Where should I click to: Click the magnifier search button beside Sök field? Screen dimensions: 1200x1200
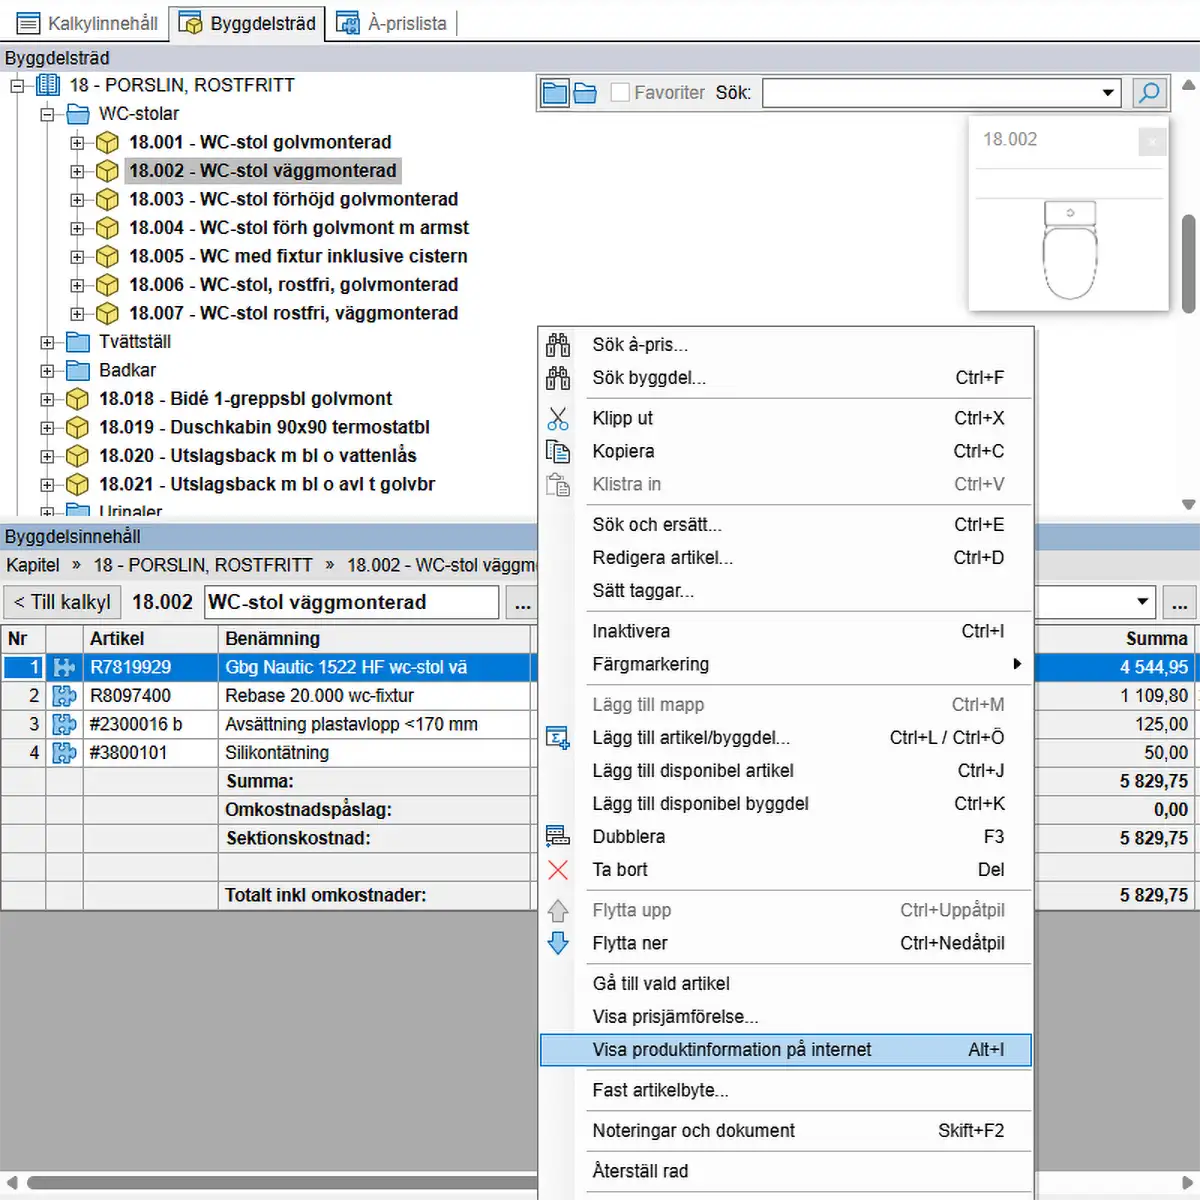(1150, 93)
